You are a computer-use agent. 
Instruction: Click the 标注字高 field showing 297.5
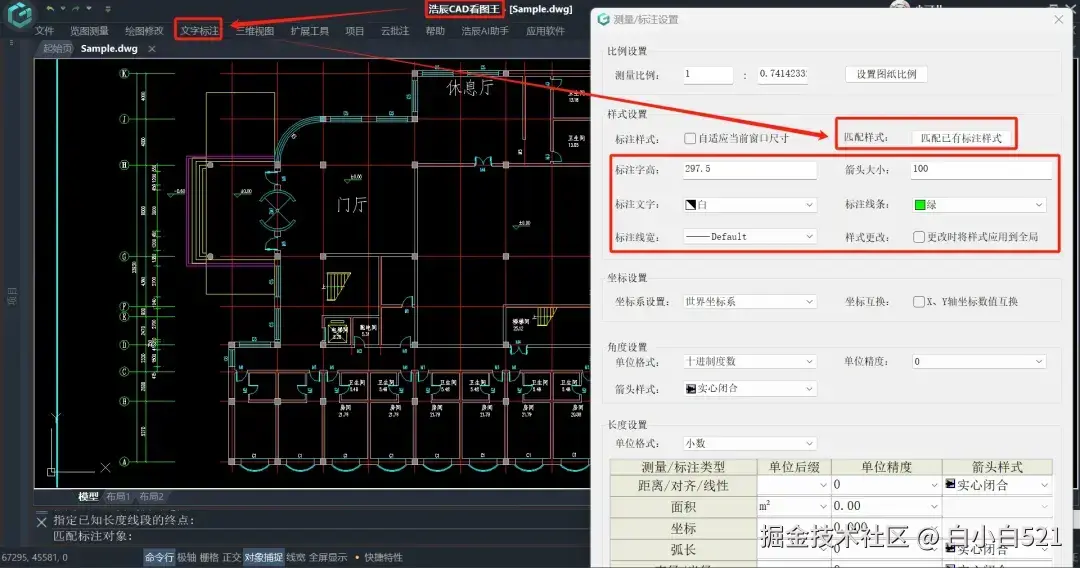[750, 169]
